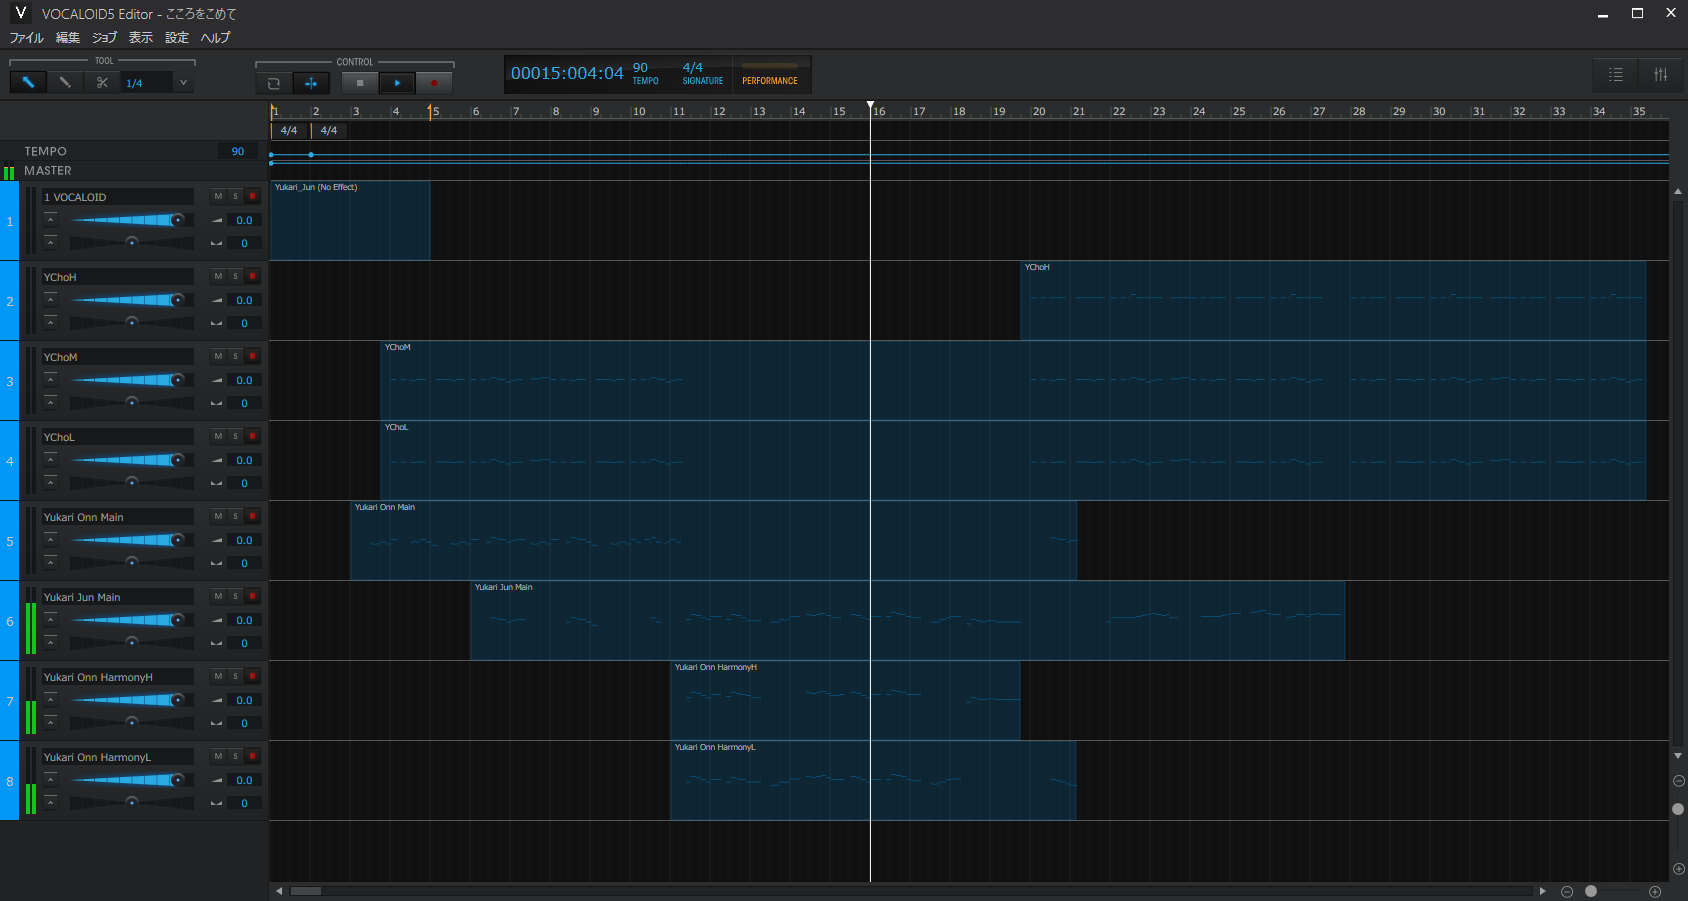Expand volume arrow on 1 VOCALOID track

(51, 219)
